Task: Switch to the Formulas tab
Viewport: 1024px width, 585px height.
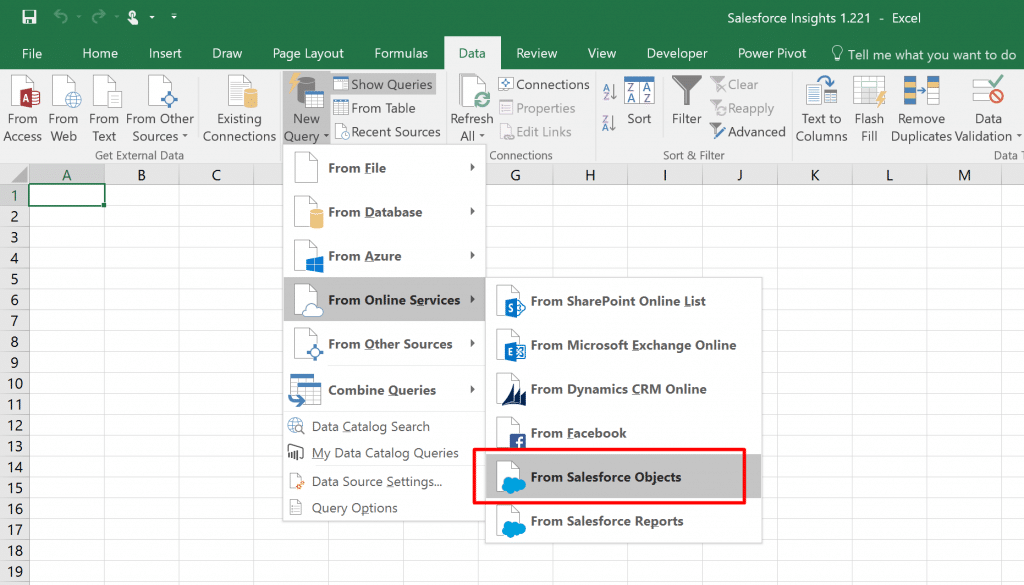Action: (401, 54)
